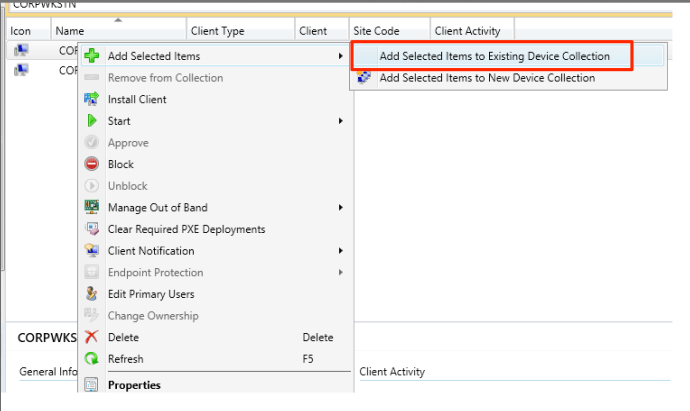Sort by the Client Activity column header
Screen dimensions: 690x411
pos(472,31)
